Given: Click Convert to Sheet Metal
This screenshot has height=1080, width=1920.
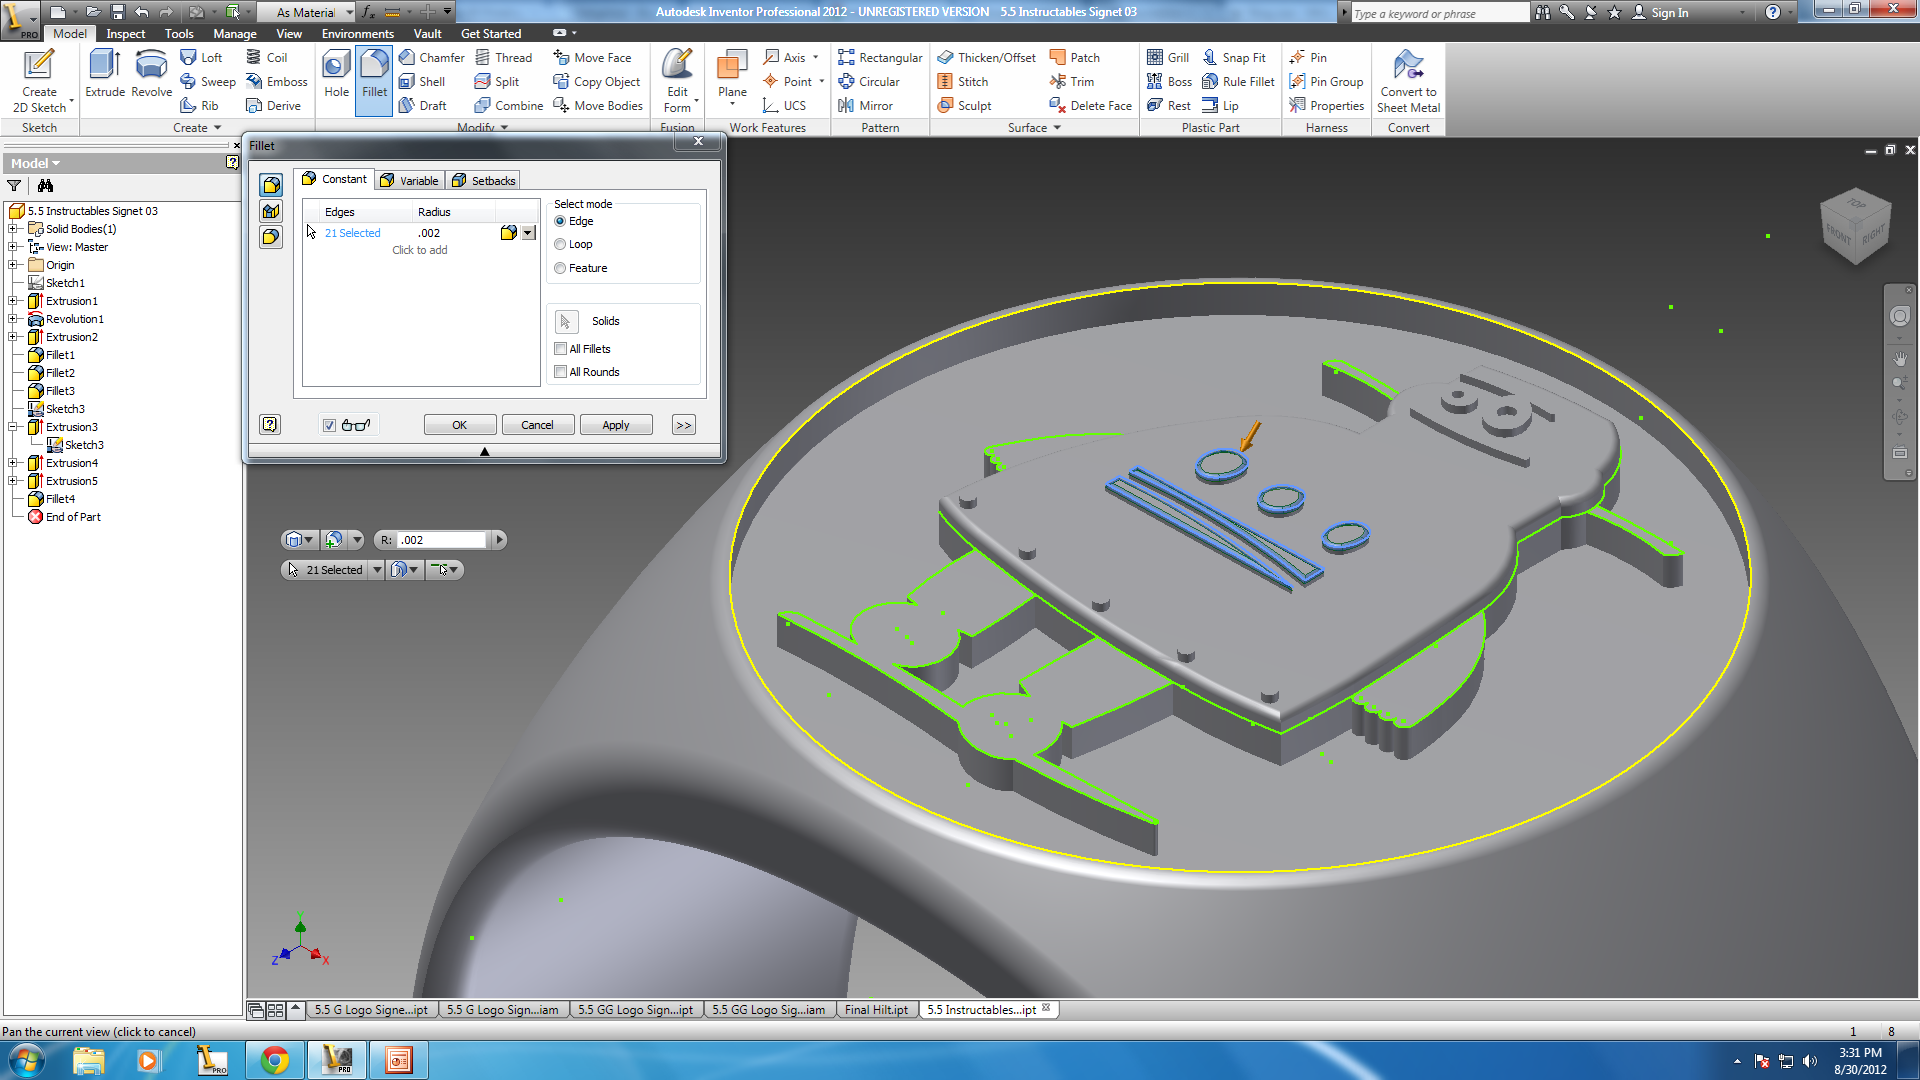Looking at the screenshot, I should pyautogui.click(x=1408, y=80).
